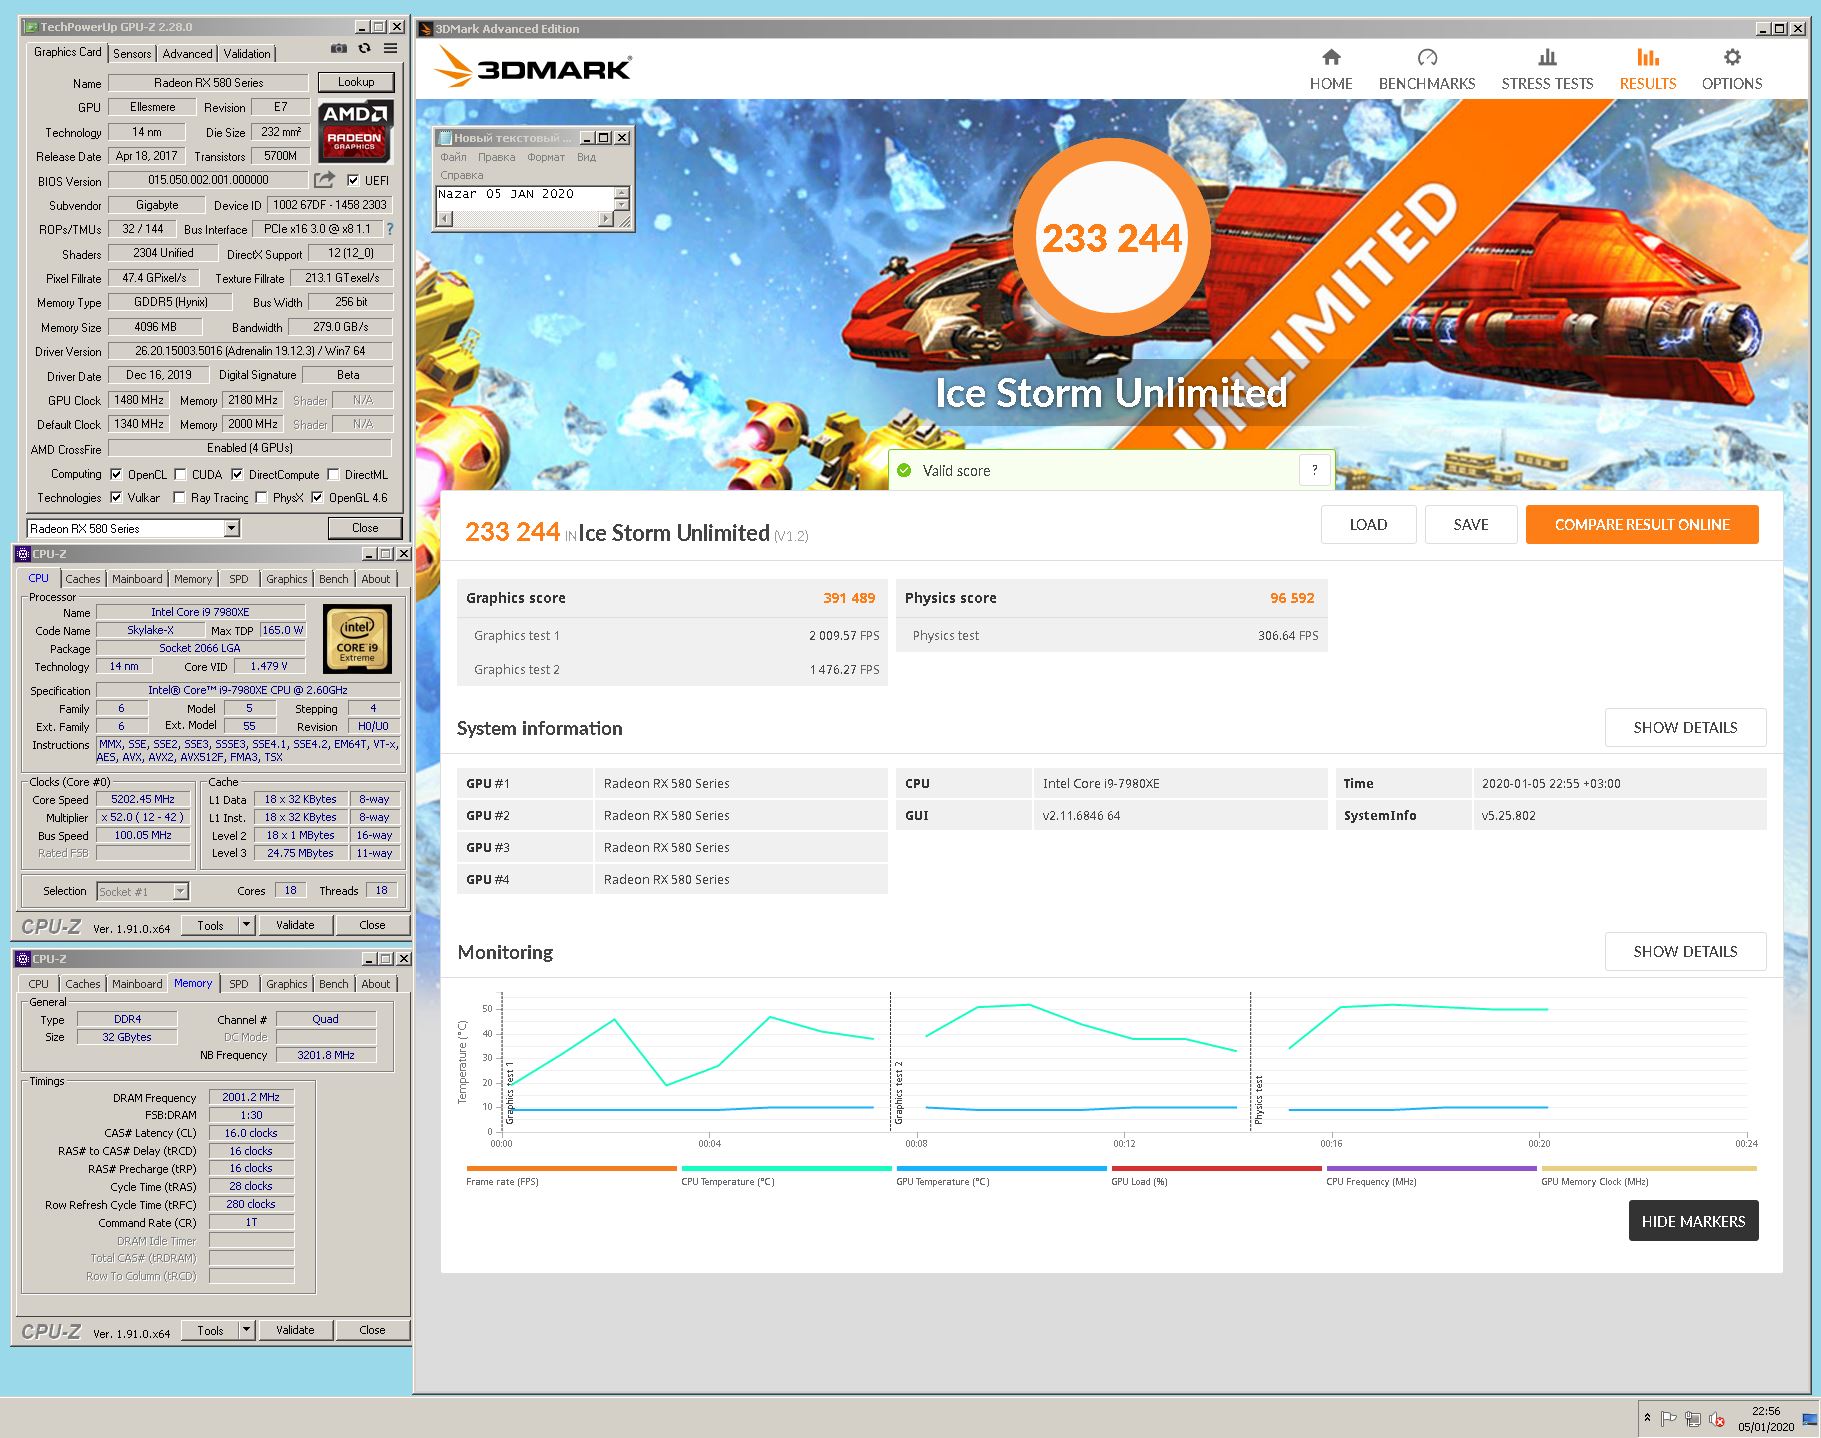Screen dimensions: 1821x1438
Task: Click Notepad horizontal scrollbar right arrow
Action: tap(605, 219)
